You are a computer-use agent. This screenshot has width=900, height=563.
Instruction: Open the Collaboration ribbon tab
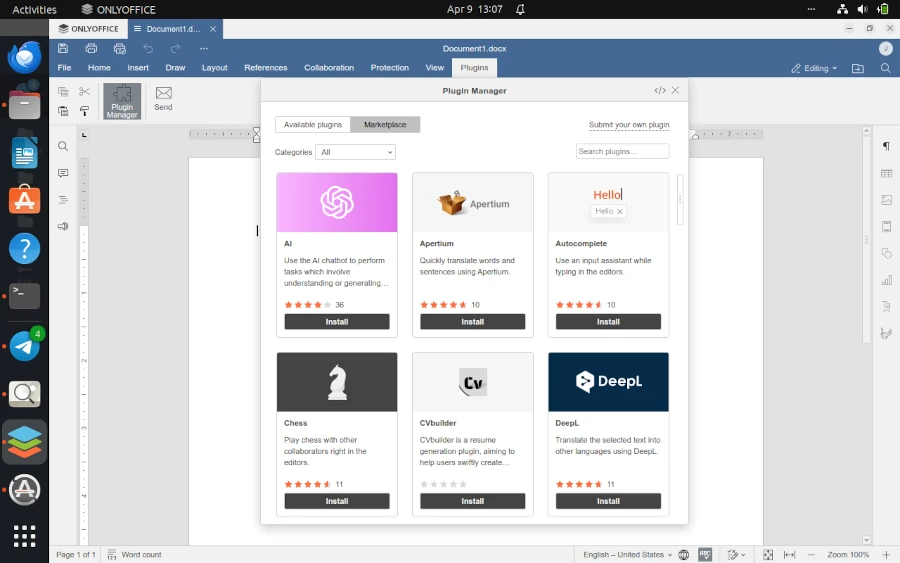click(x=329, y=68)
